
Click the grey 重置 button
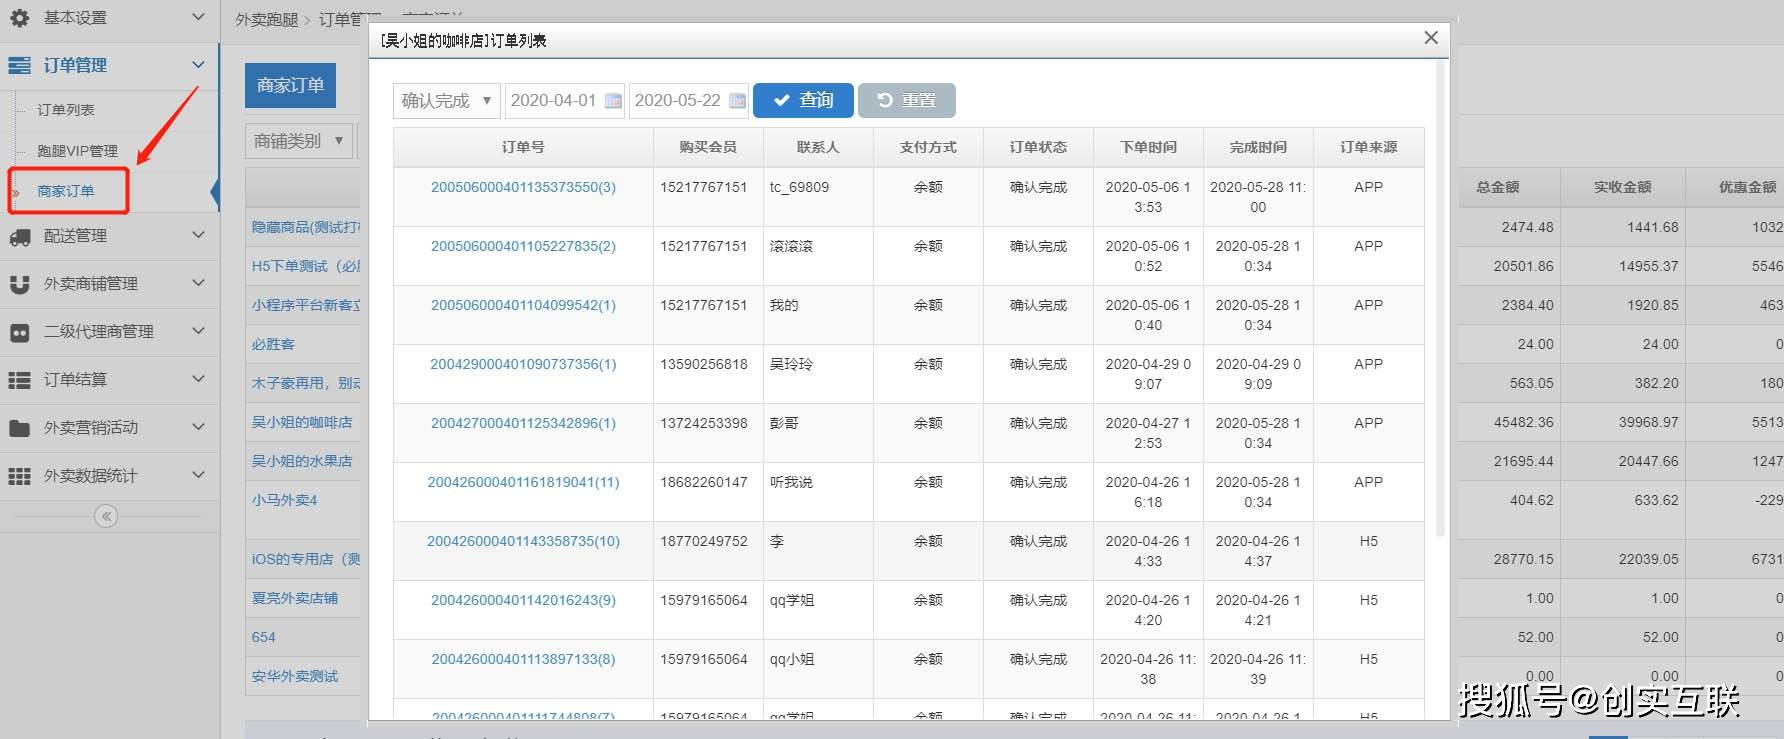[x=906, y=101]
